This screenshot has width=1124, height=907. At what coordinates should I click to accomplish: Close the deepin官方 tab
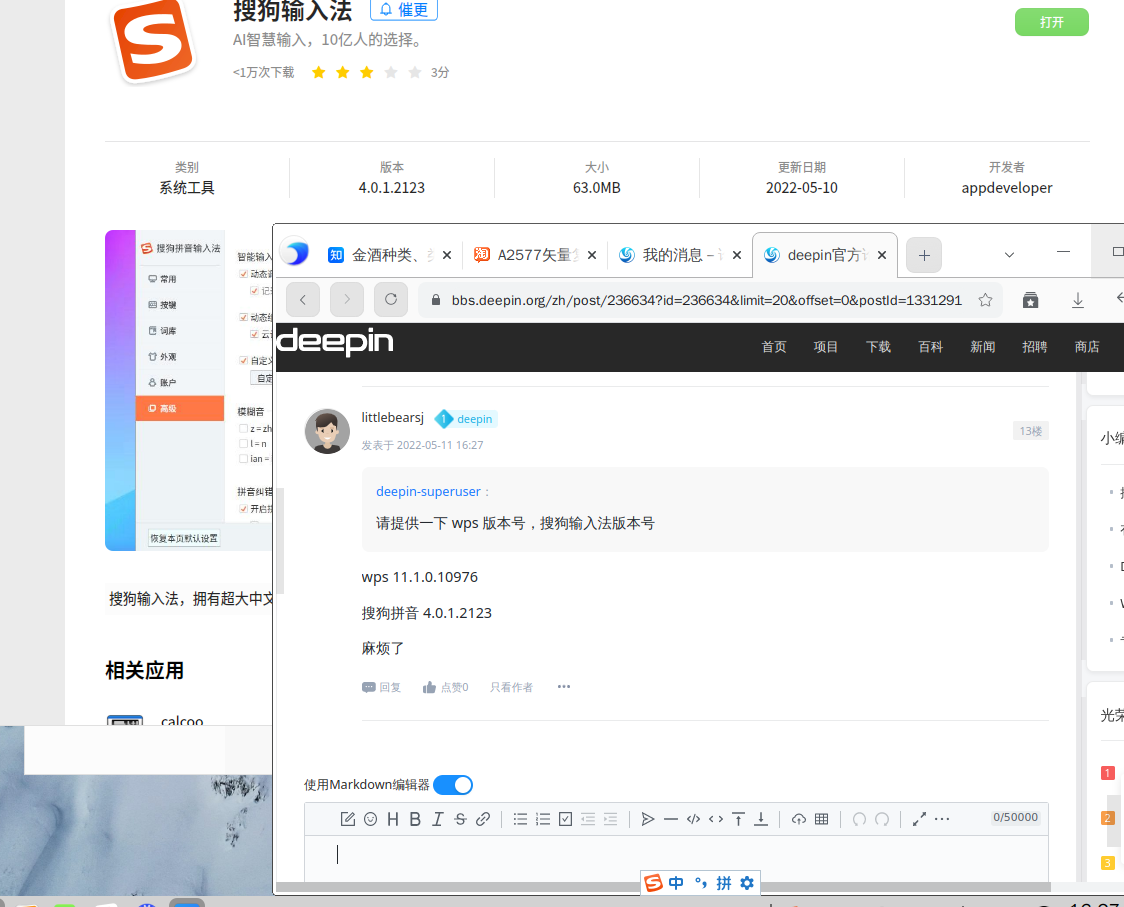tap(882, 255)
